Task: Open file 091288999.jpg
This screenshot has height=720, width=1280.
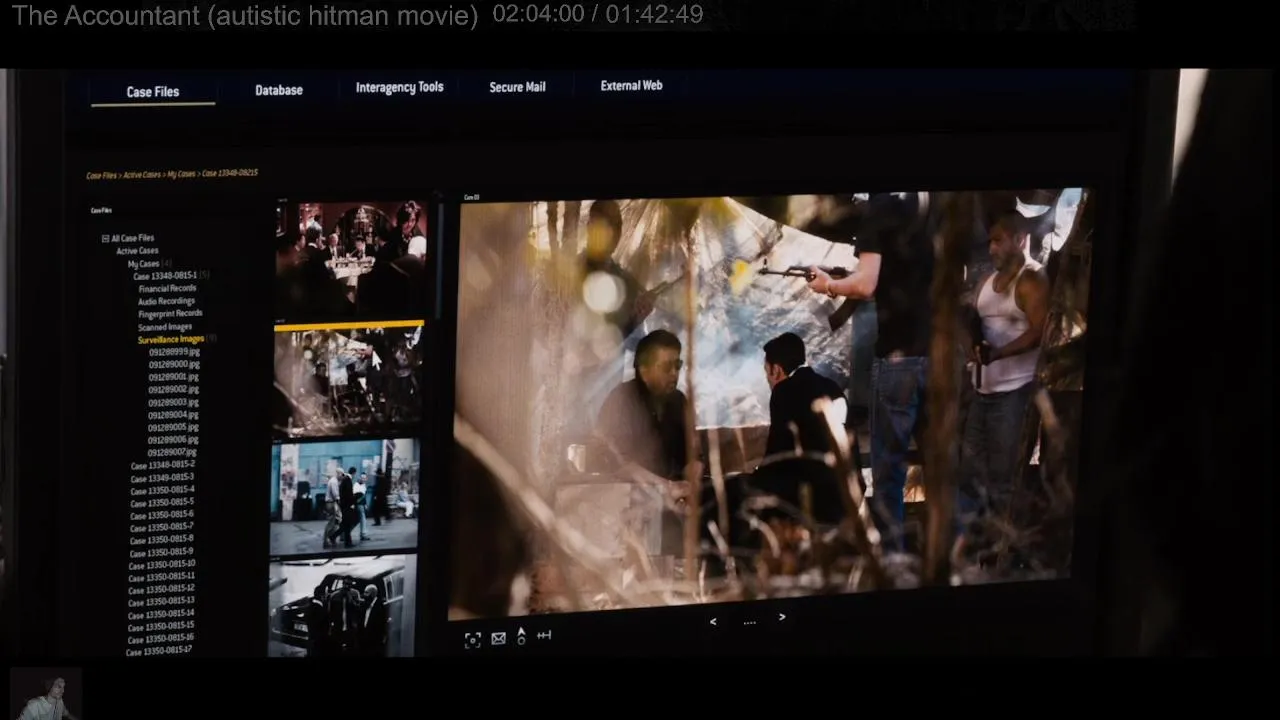Action: click(174, 352)
